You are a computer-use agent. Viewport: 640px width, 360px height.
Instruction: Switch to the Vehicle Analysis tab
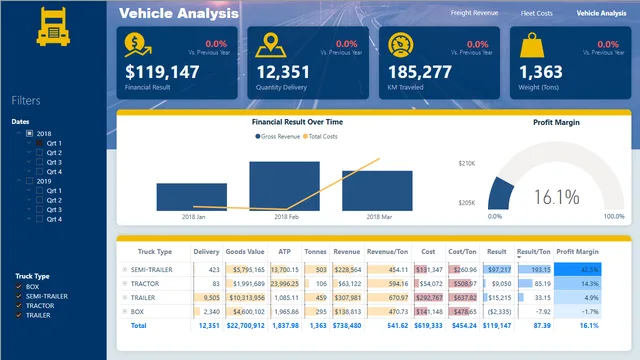point(601,13)
